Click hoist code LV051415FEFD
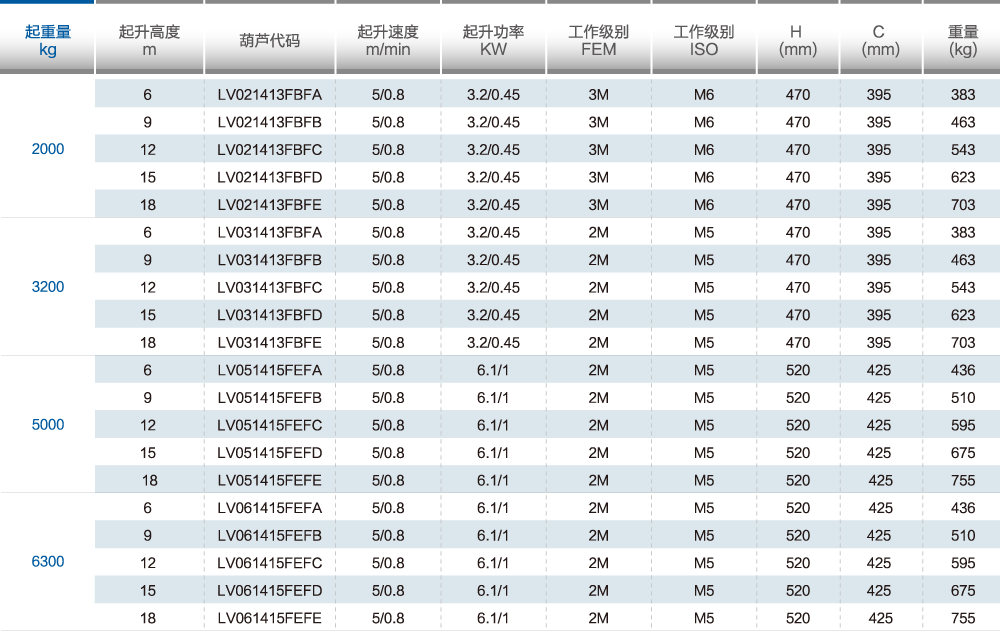Screen dimensions: 1000x631 [269, 453]
